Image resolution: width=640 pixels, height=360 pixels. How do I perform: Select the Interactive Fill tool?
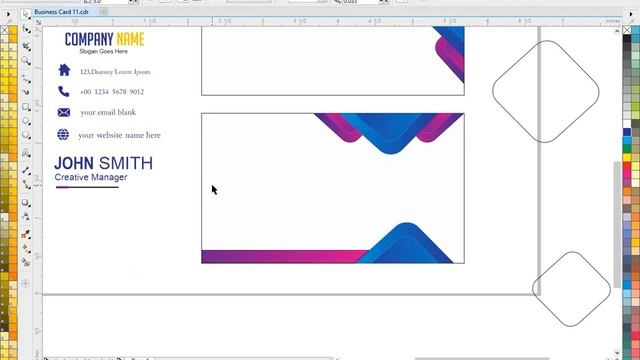26,249
